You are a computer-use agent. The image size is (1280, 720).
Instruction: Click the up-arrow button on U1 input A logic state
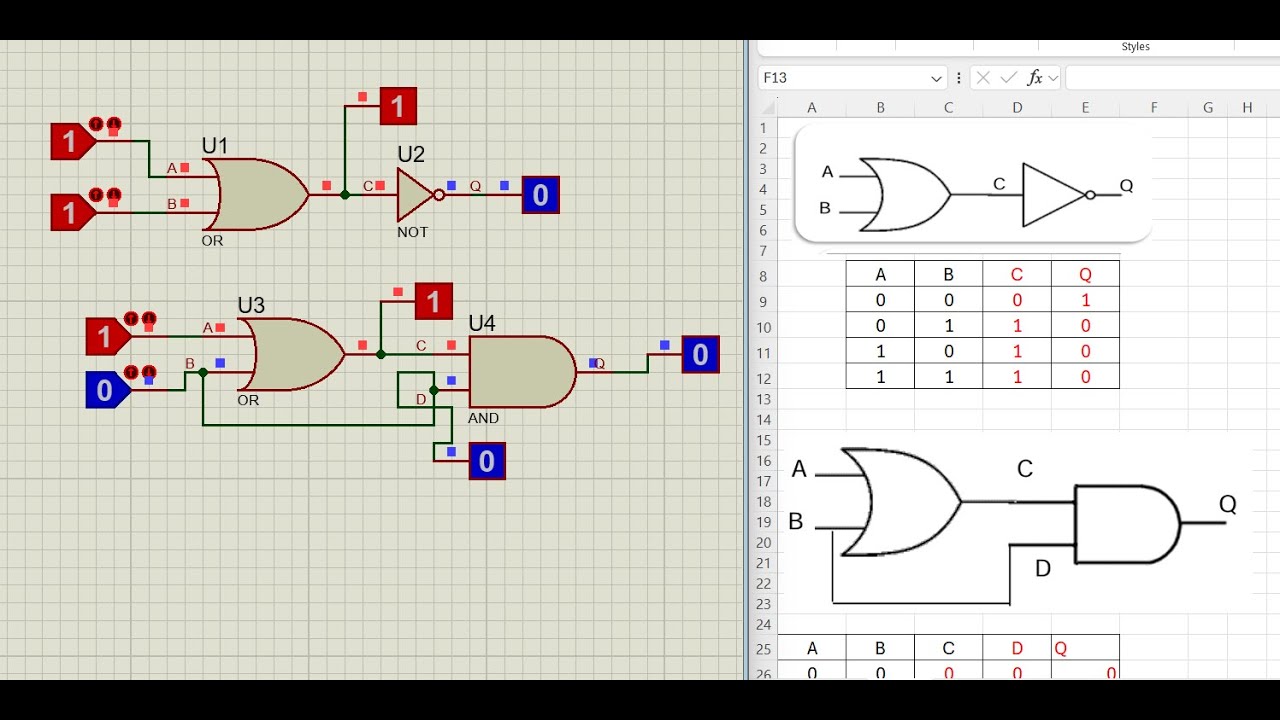[96, 123]
